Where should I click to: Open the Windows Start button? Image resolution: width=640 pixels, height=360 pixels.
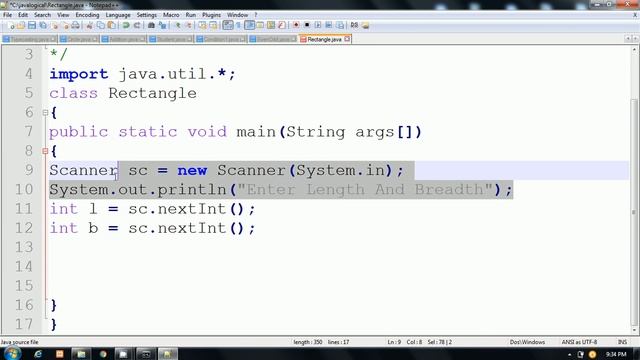click(x=12, y=353)
